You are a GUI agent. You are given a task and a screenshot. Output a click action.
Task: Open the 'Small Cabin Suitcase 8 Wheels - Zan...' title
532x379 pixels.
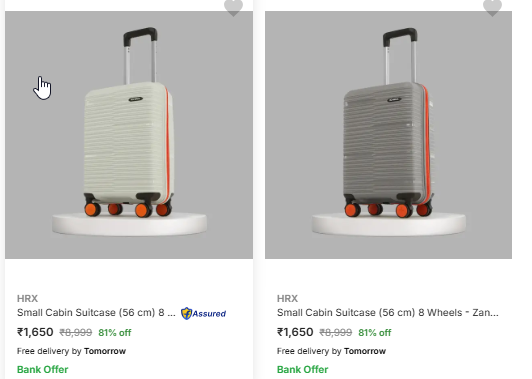pos(388,312)
